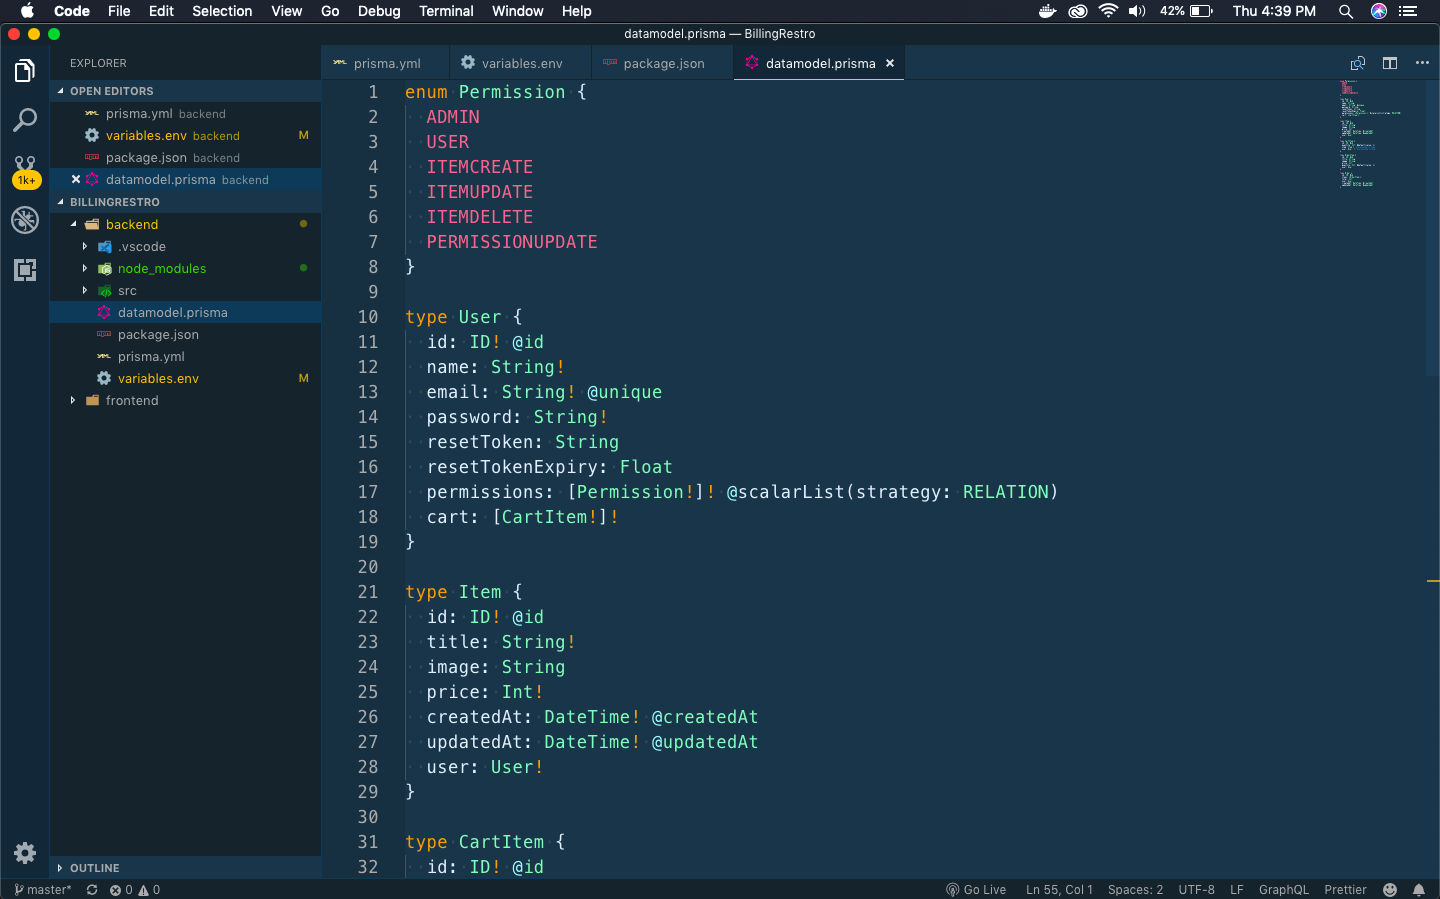Open Notification Center list icon
The width and height of the screenshot is (1440, 899).
(x=1408, y=11)
